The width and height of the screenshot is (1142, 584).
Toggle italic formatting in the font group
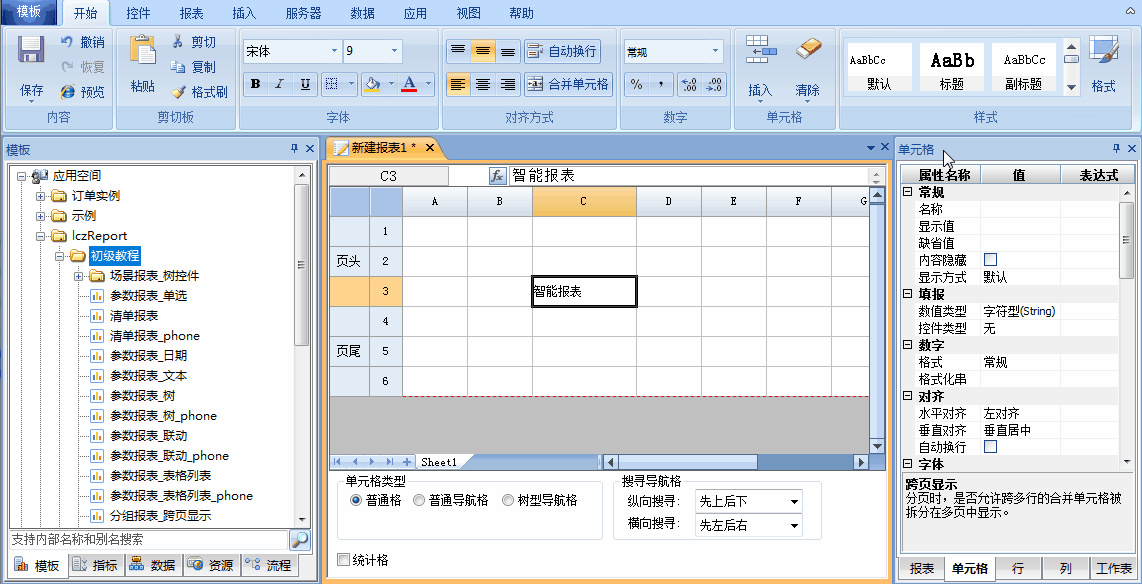click(280, 84)
